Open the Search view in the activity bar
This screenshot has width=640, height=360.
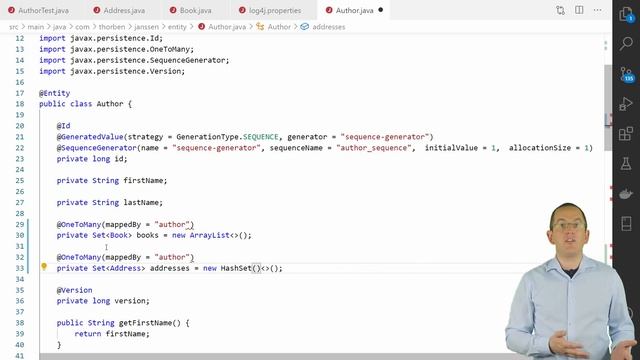click(x=626, y=43)
